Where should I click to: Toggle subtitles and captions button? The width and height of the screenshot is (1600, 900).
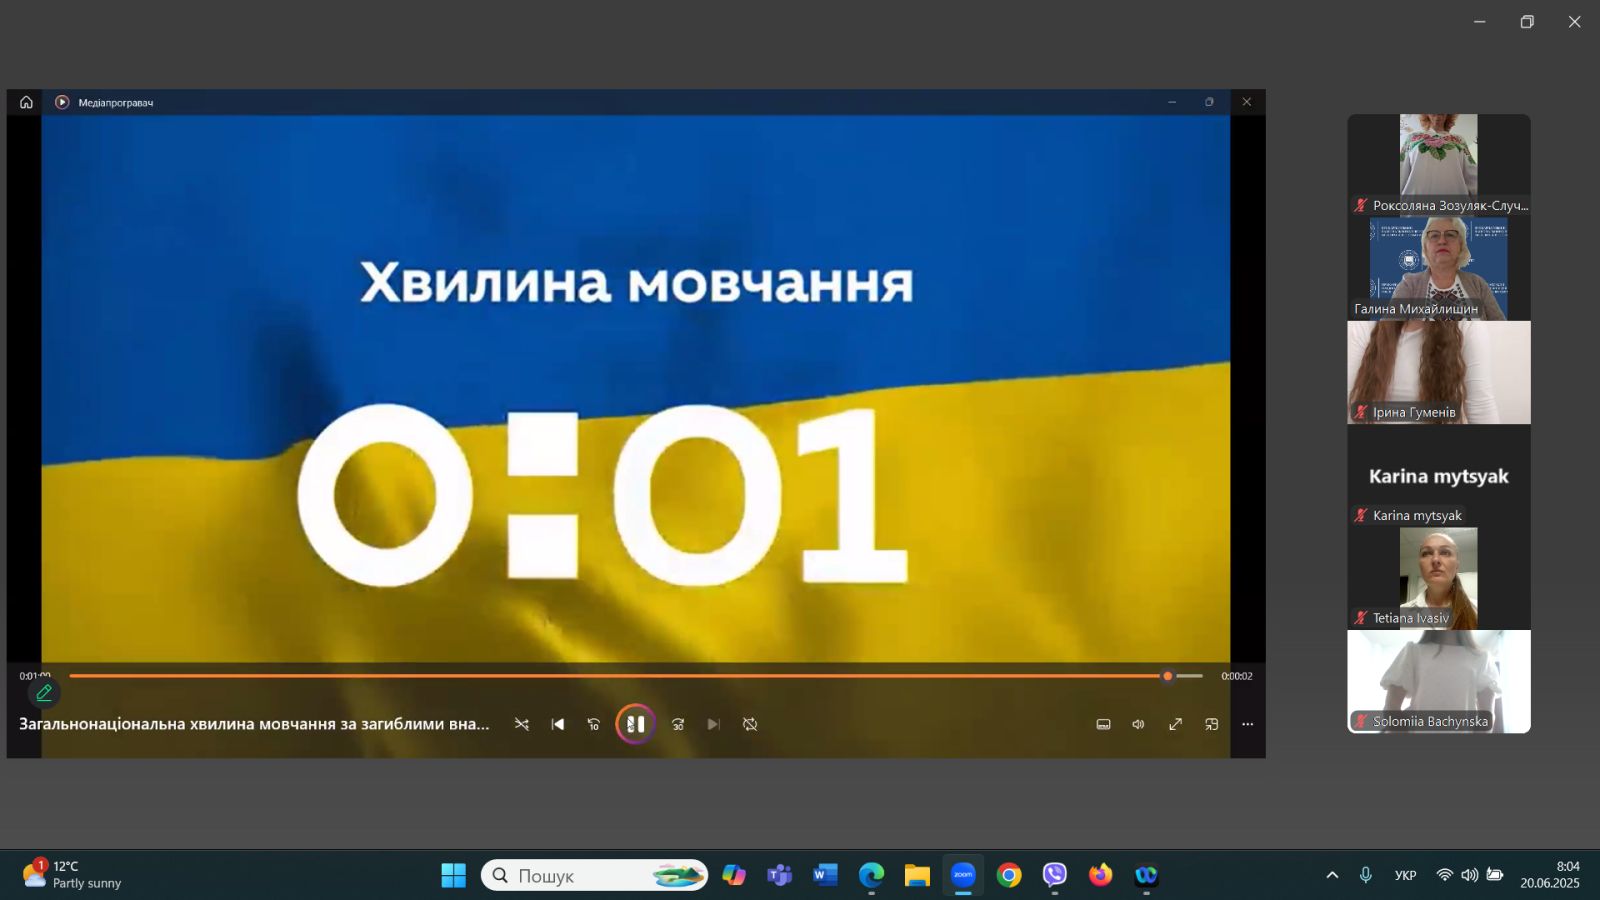pos(1103,724)
